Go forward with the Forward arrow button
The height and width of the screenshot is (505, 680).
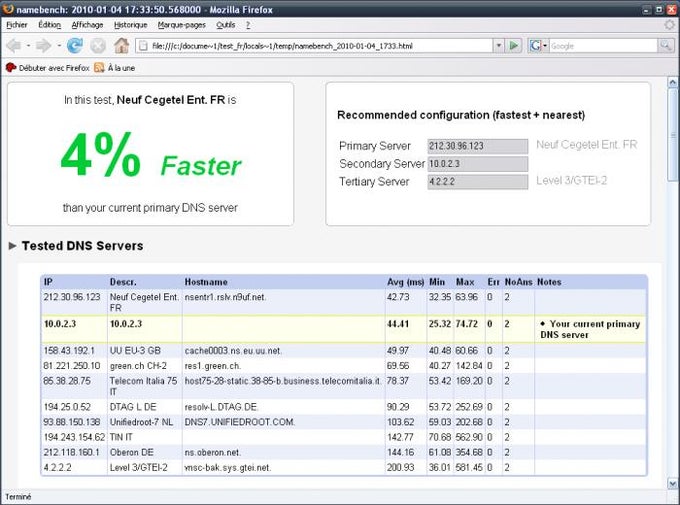click(x=44, y=46)
